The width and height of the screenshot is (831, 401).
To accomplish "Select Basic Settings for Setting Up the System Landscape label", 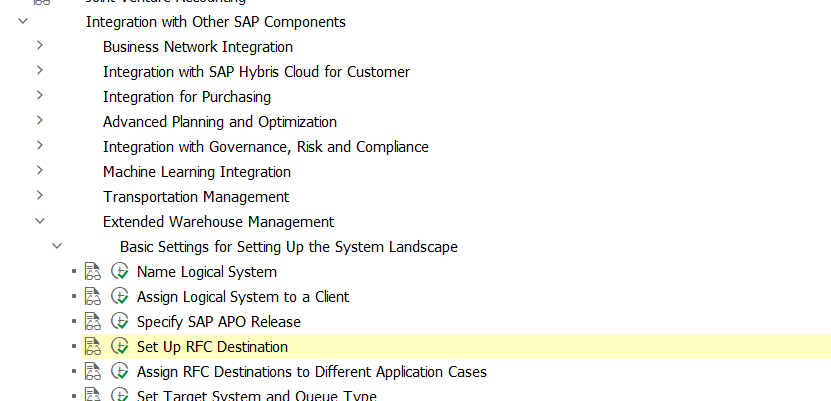I will pyautogui.click(x=289, y=247).
